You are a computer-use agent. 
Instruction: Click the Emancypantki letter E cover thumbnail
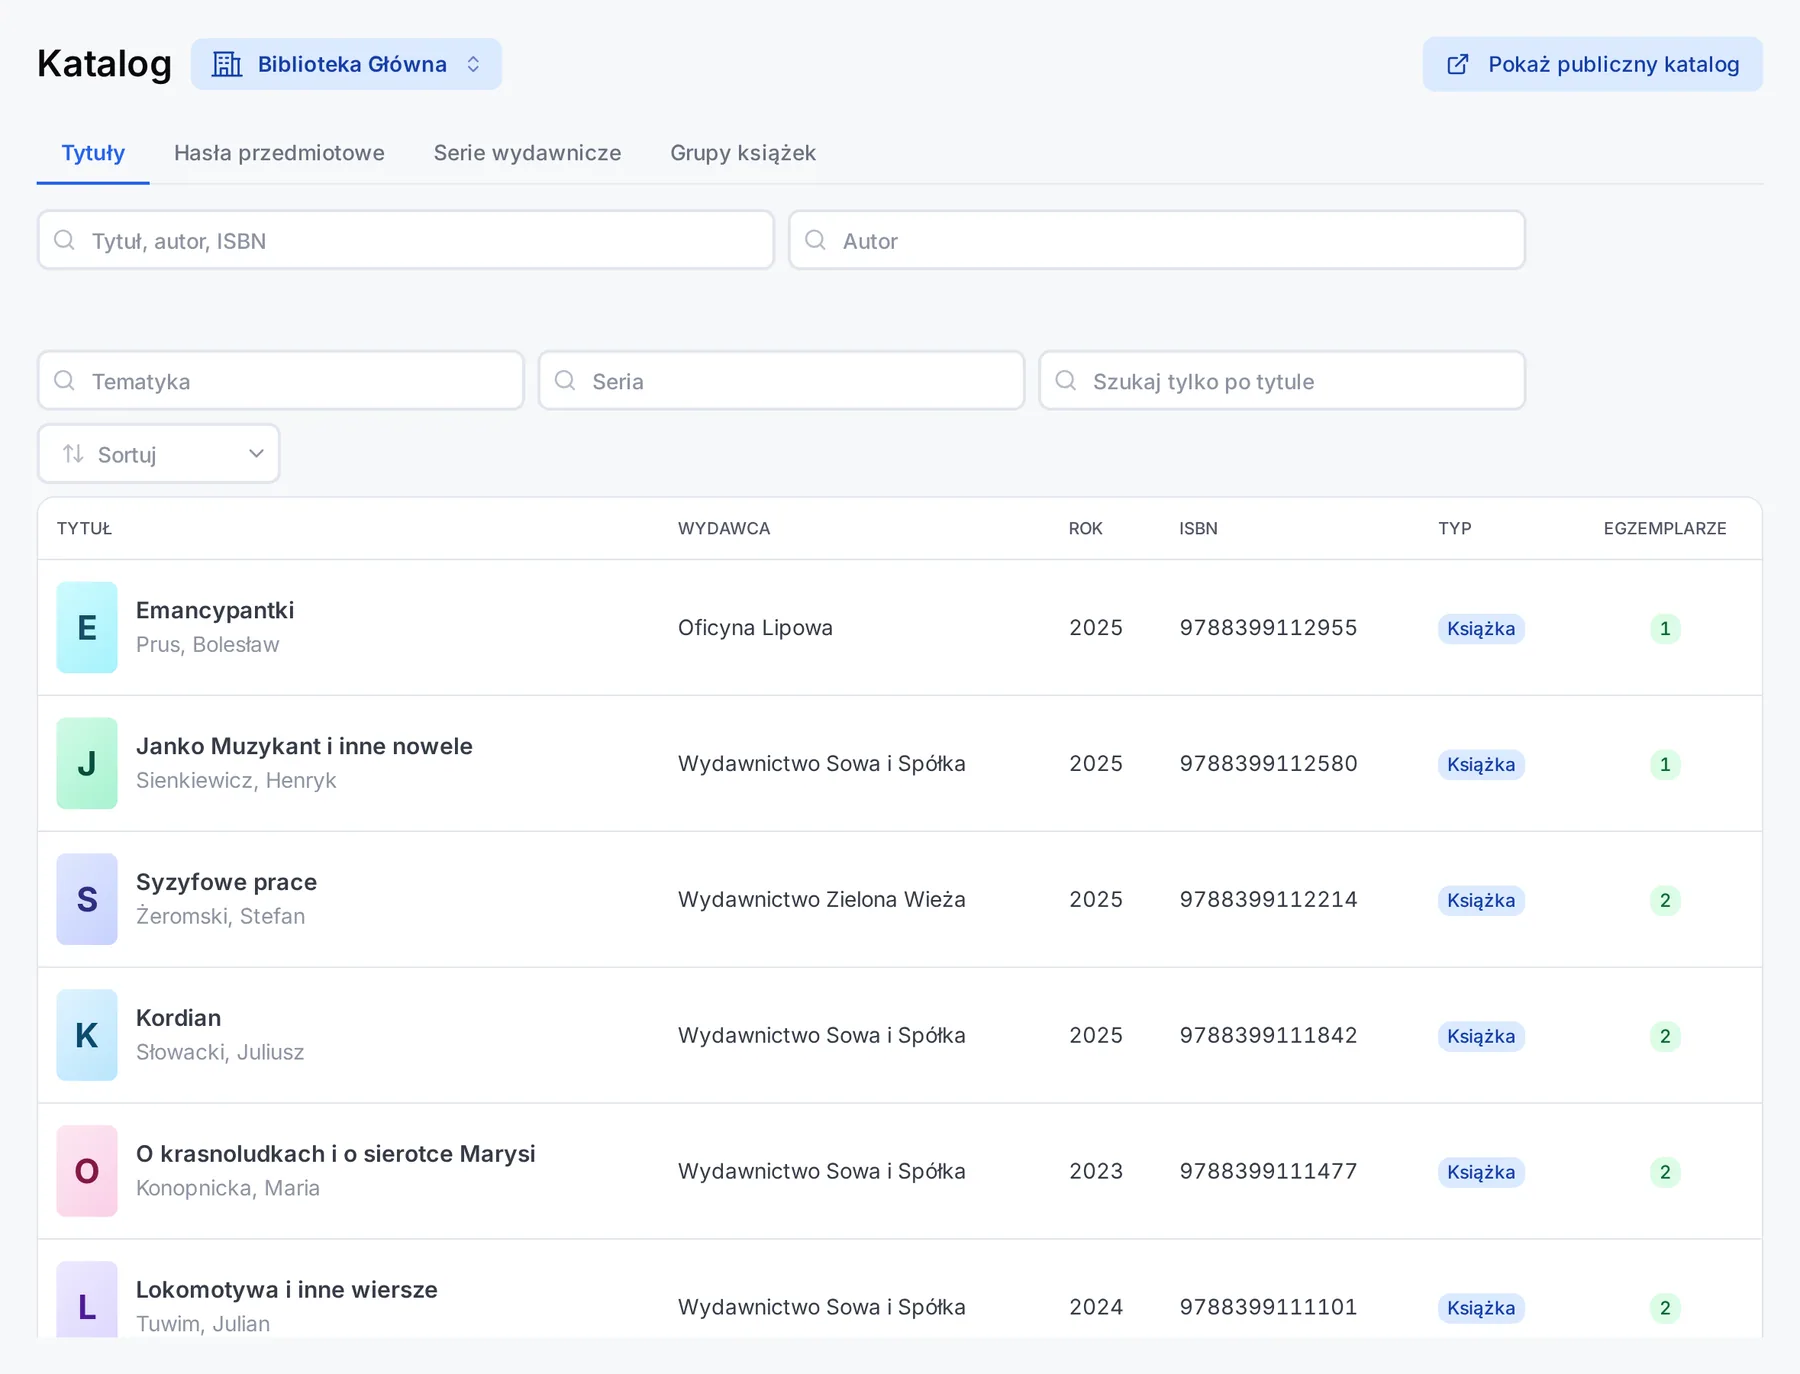[x=87, y=627]
